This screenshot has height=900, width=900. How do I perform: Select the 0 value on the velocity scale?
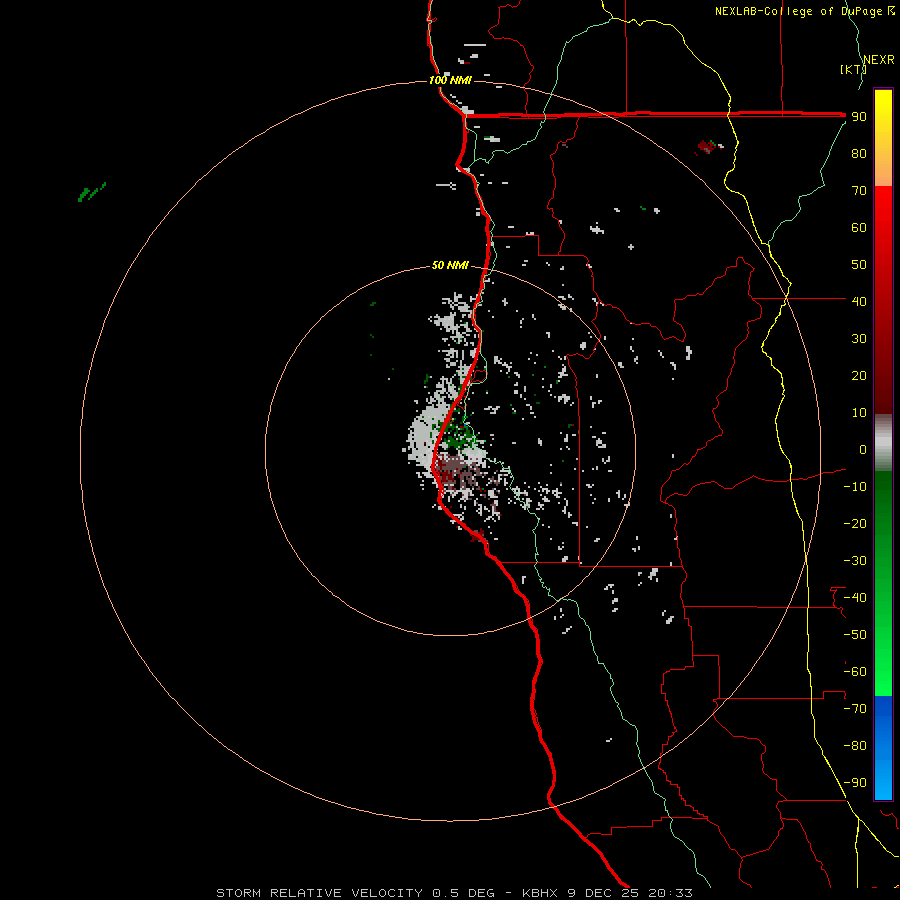[x=863, y=449]
